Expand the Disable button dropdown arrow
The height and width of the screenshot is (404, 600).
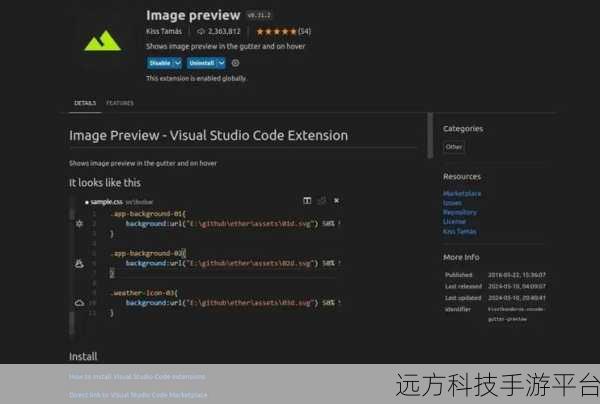[178, 63]
